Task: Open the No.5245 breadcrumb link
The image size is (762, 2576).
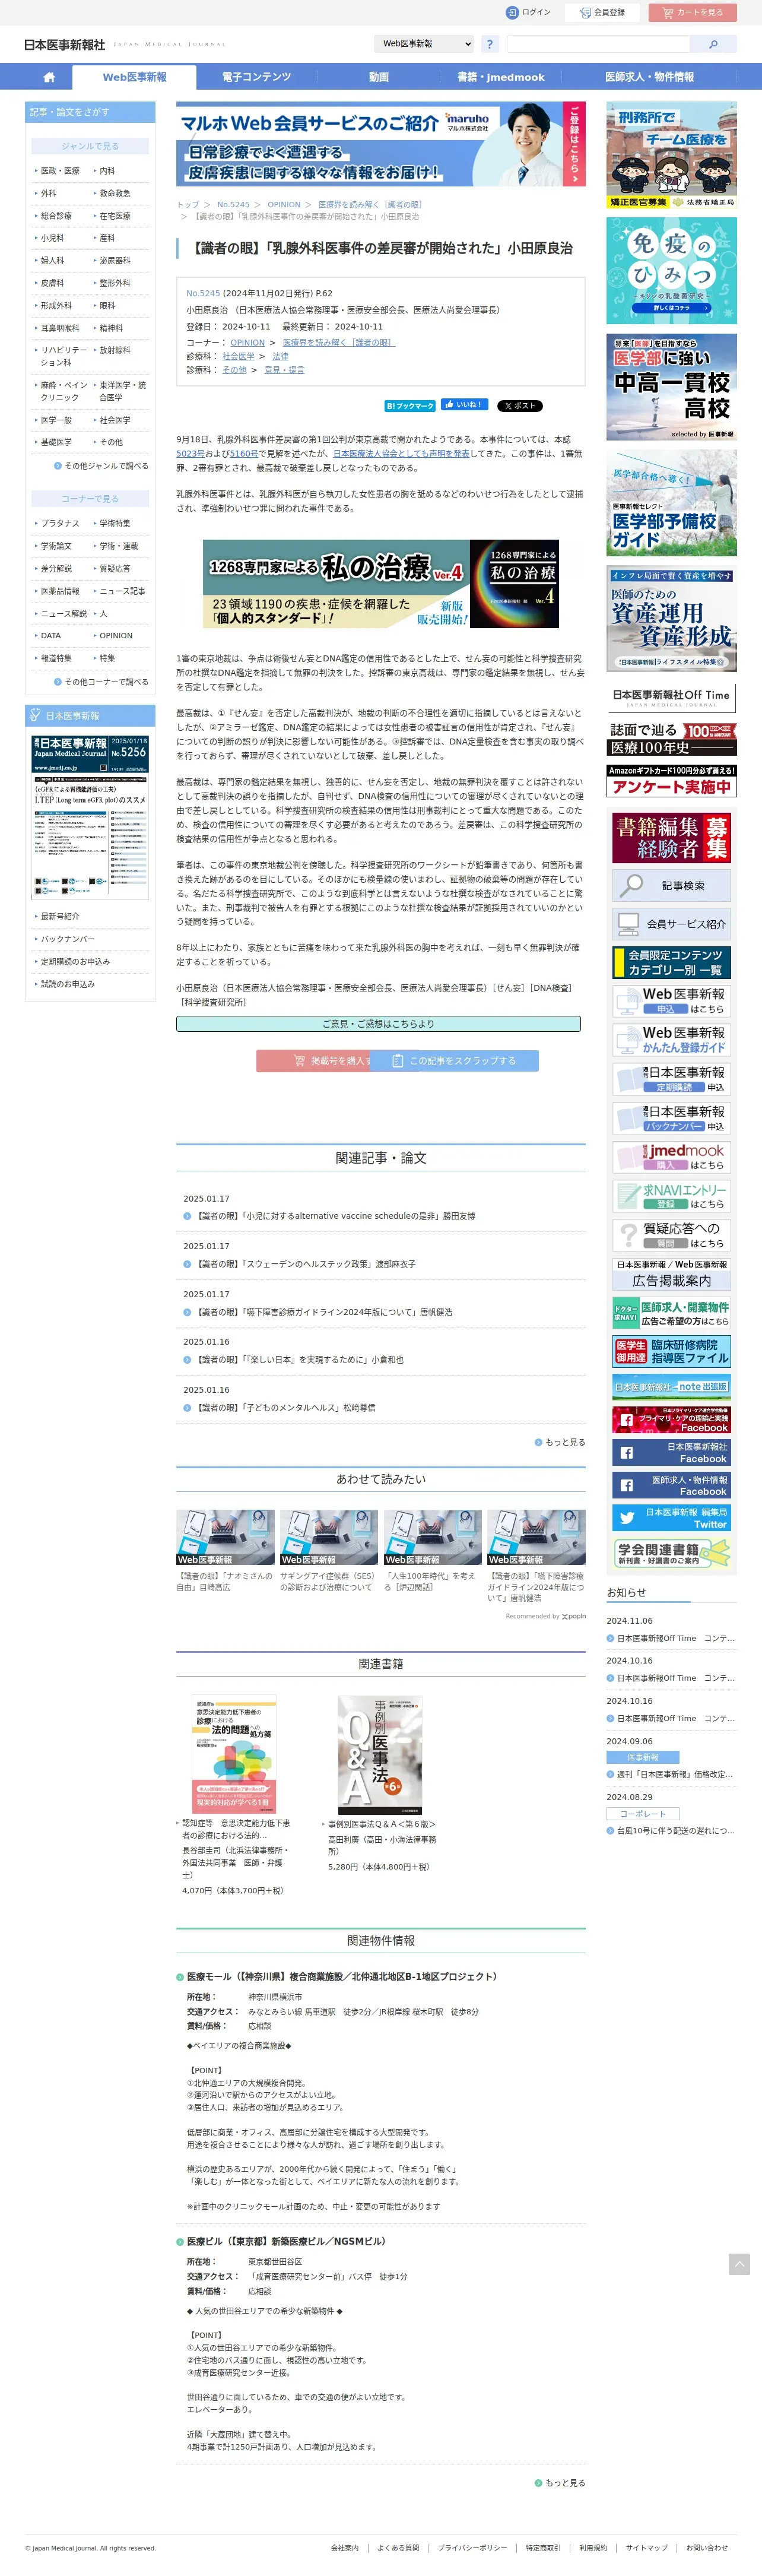Action: (x=233, y=204)
